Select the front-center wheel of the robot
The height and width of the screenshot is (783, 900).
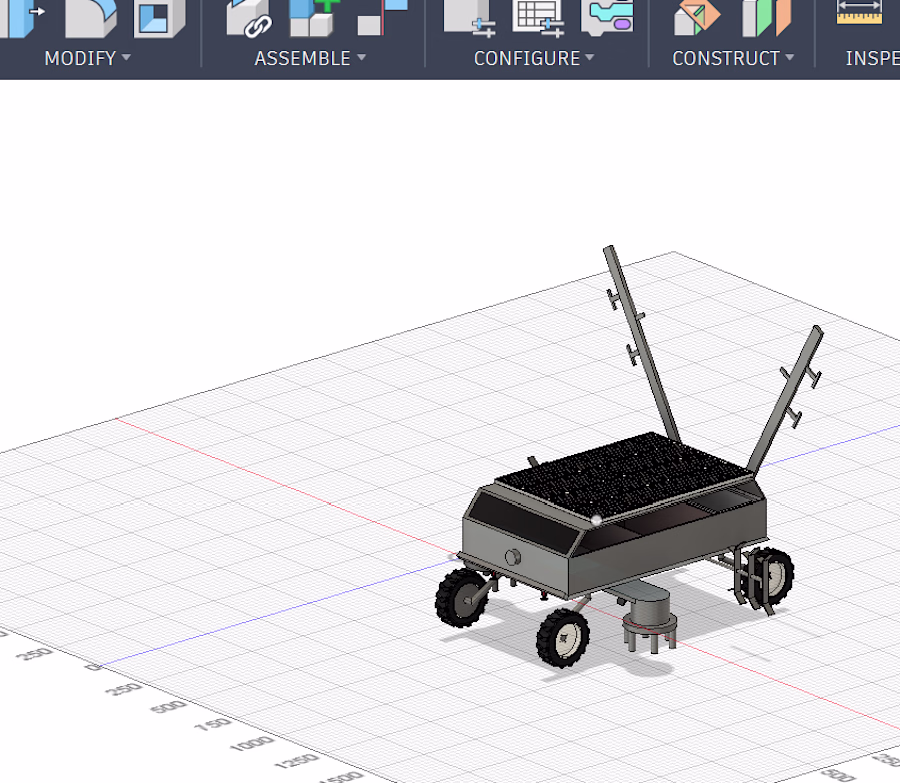[x=562, y=638]
